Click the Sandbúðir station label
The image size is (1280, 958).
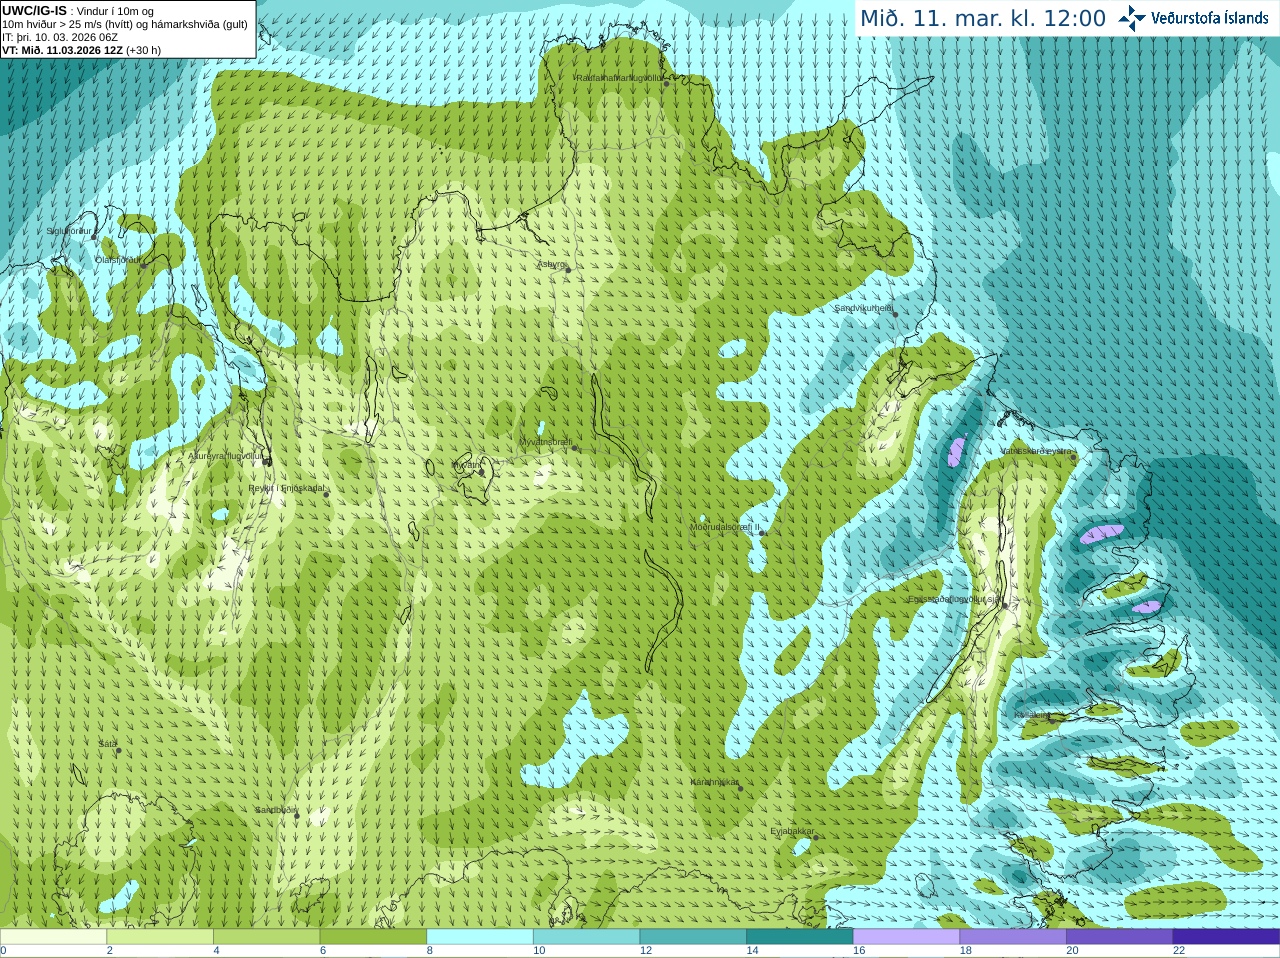[275, 810]
